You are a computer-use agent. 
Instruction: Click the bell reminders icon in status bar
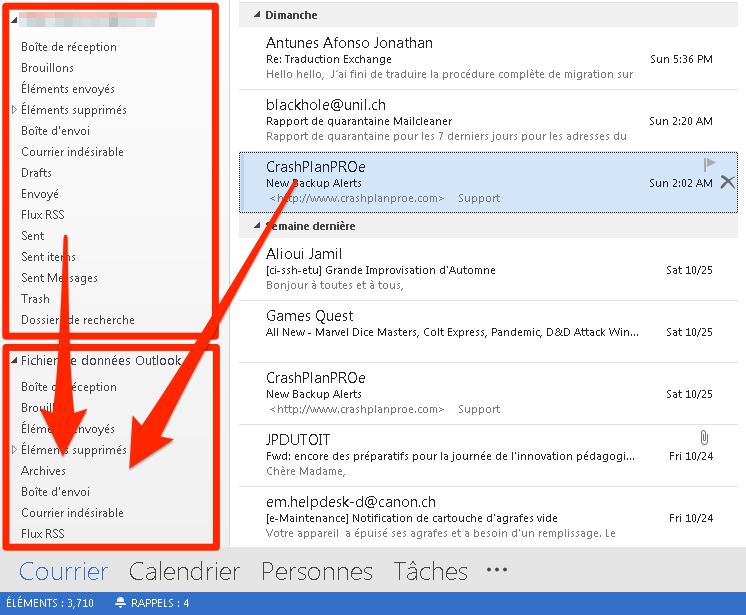(x=121, y=603)
